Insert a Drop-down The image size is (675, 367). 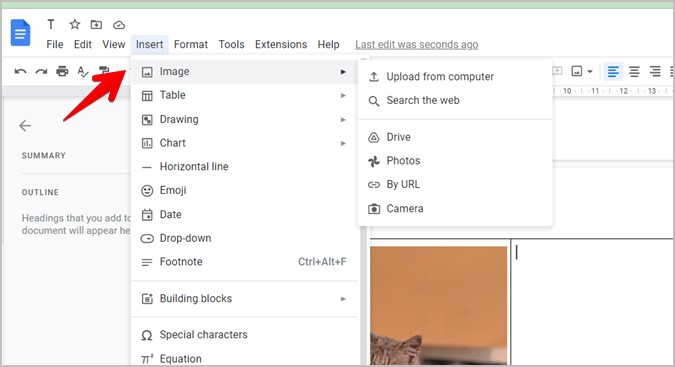pyautogui.click(x=244, y=238)
